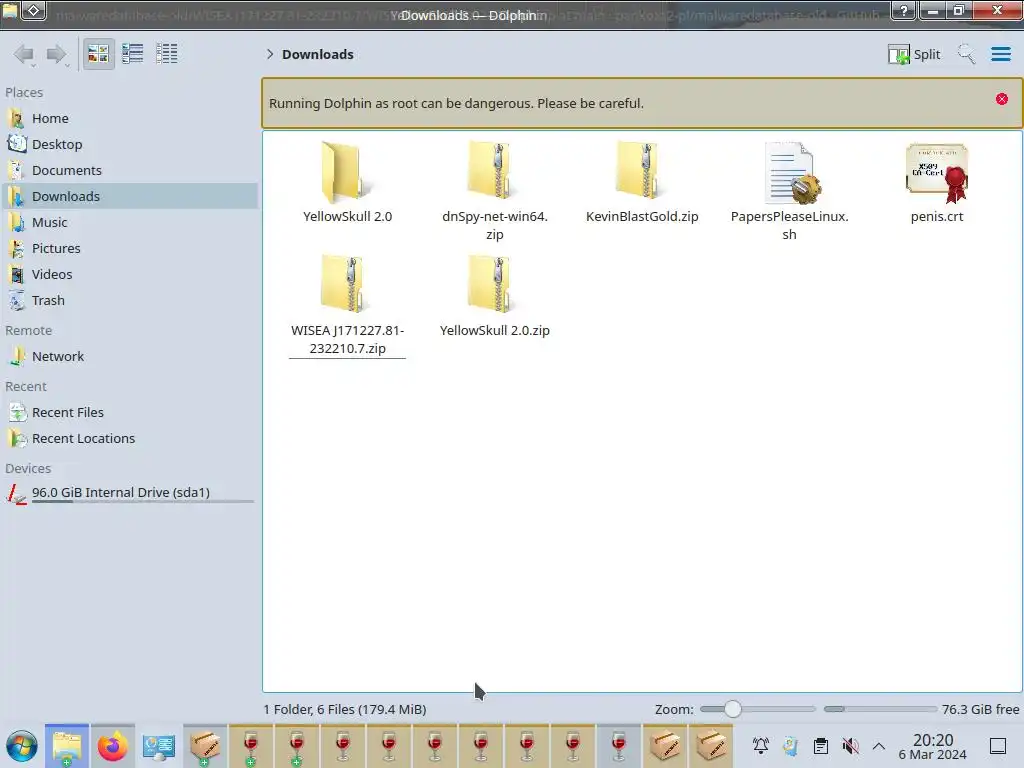This screenshot has height=768, width=1024.
Task: Switch to Icons view mode
Action: (x=98, y=54)
